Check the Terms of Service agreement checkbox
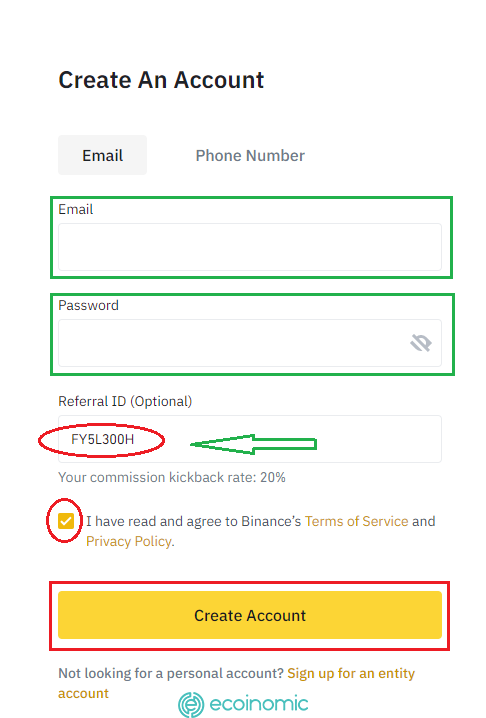The width and height of the screenshot is (486, 718). tap(66, 521)
